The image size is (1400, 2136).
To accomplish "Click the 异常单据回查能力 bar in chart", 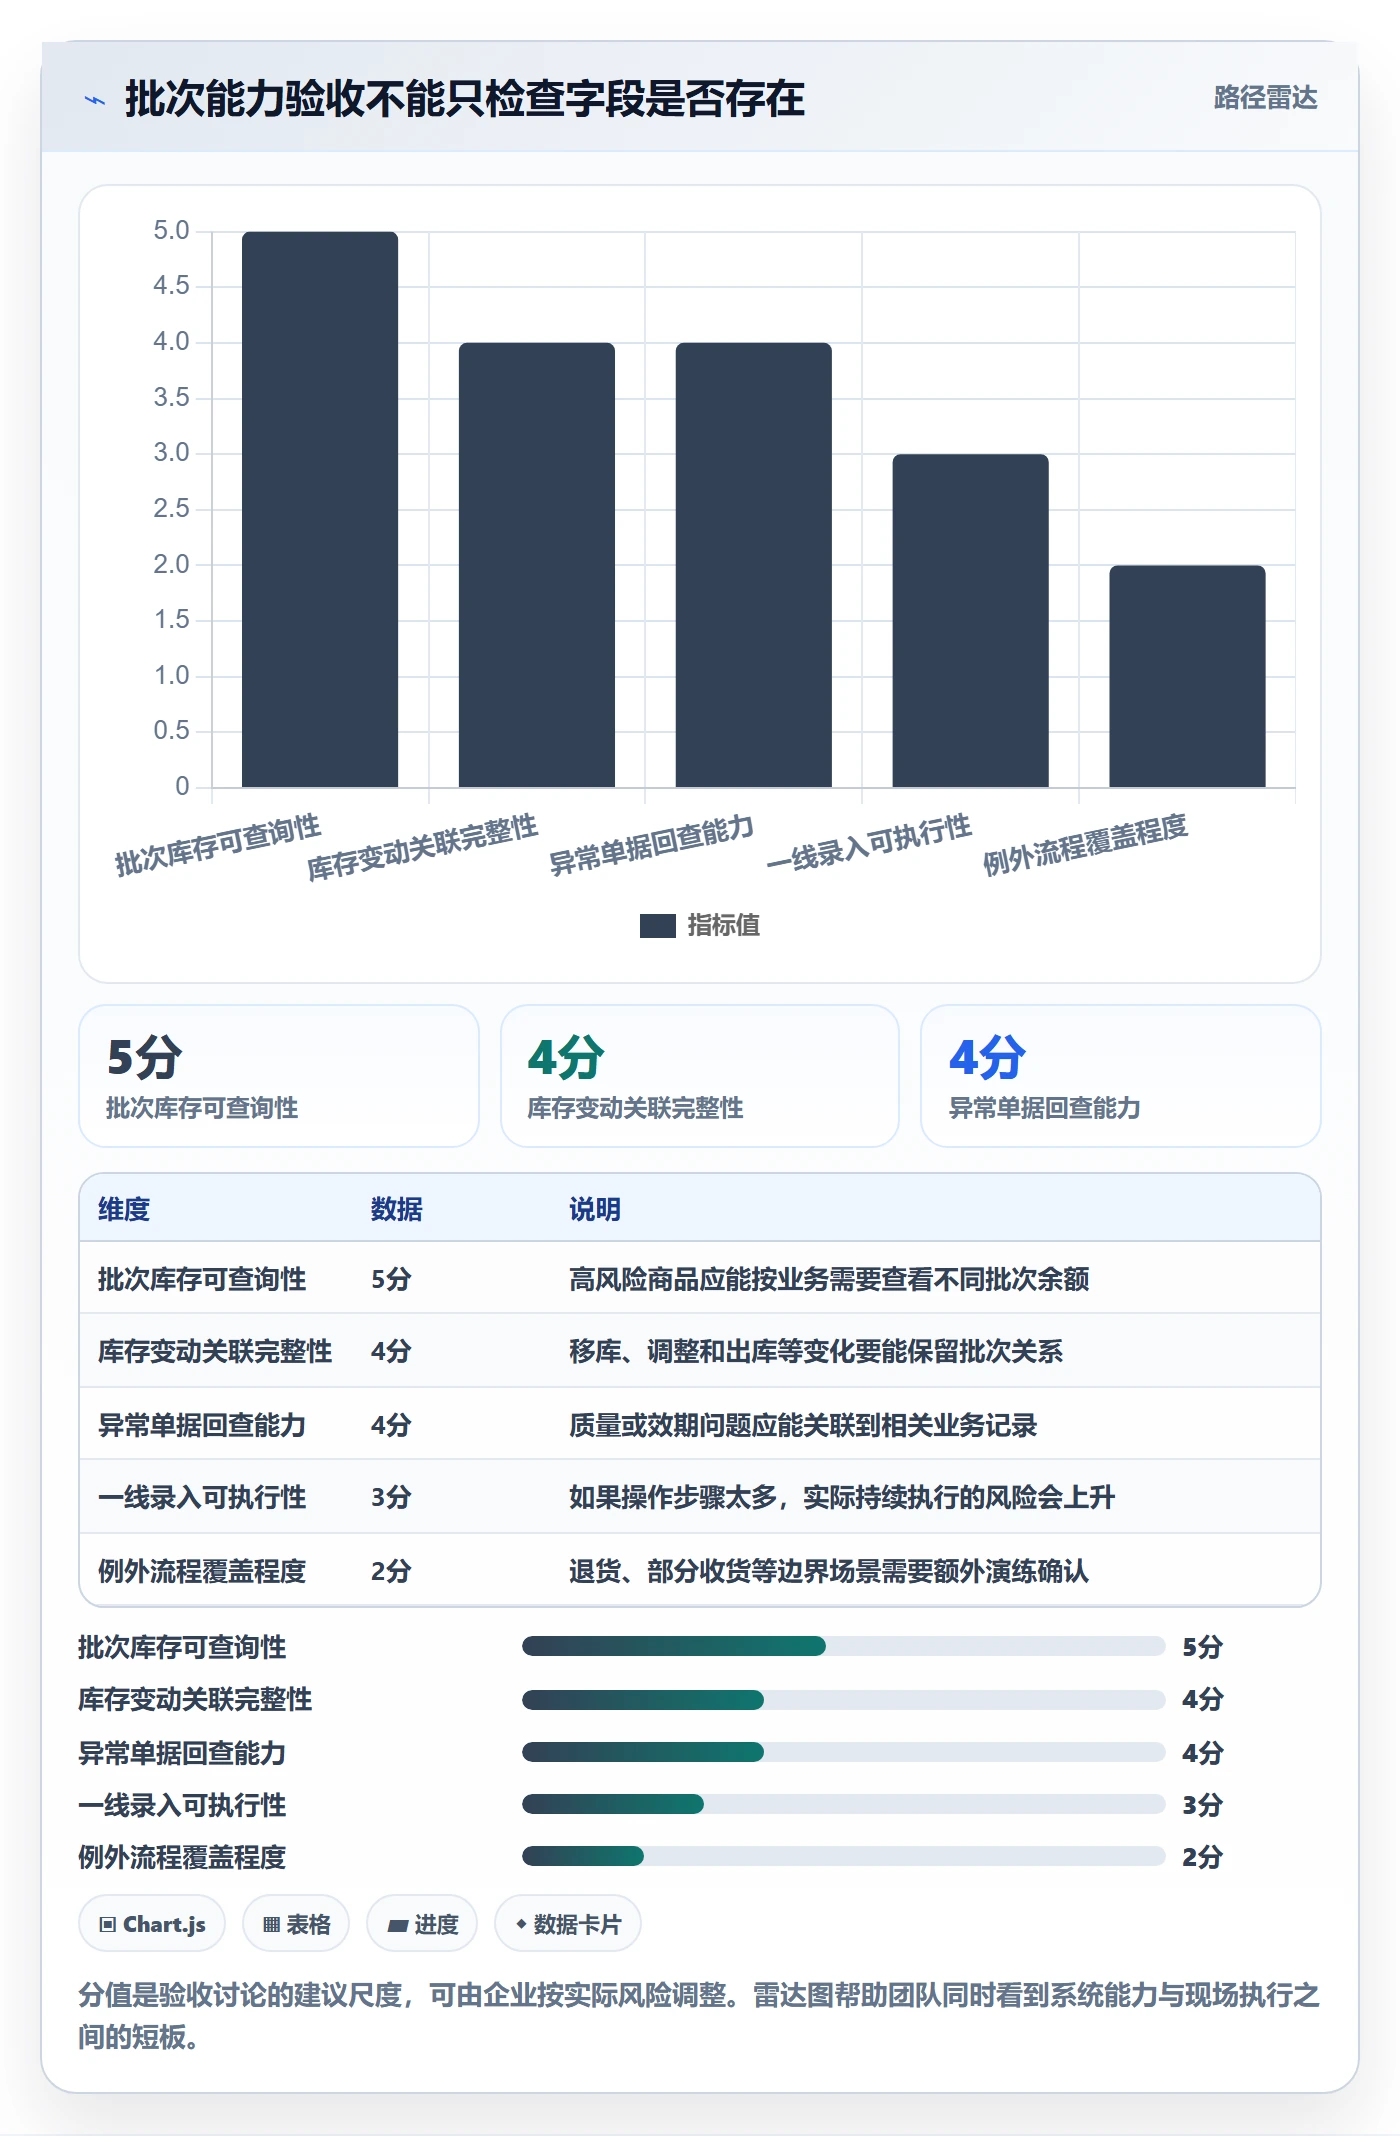I will (x=754, y=565).
